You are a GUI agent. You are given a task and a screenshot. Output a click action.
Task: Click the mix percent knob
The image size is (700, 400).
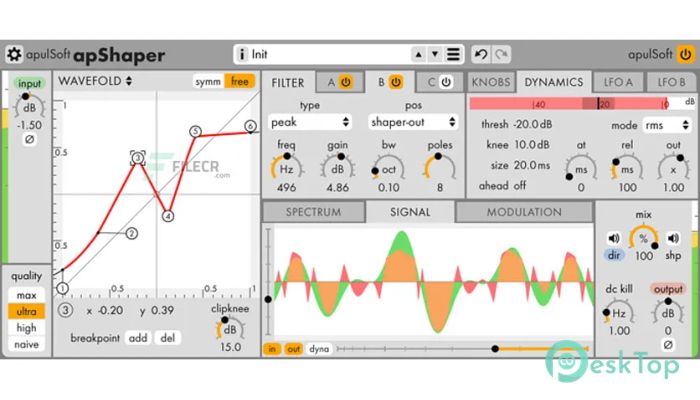pos(643,238)
